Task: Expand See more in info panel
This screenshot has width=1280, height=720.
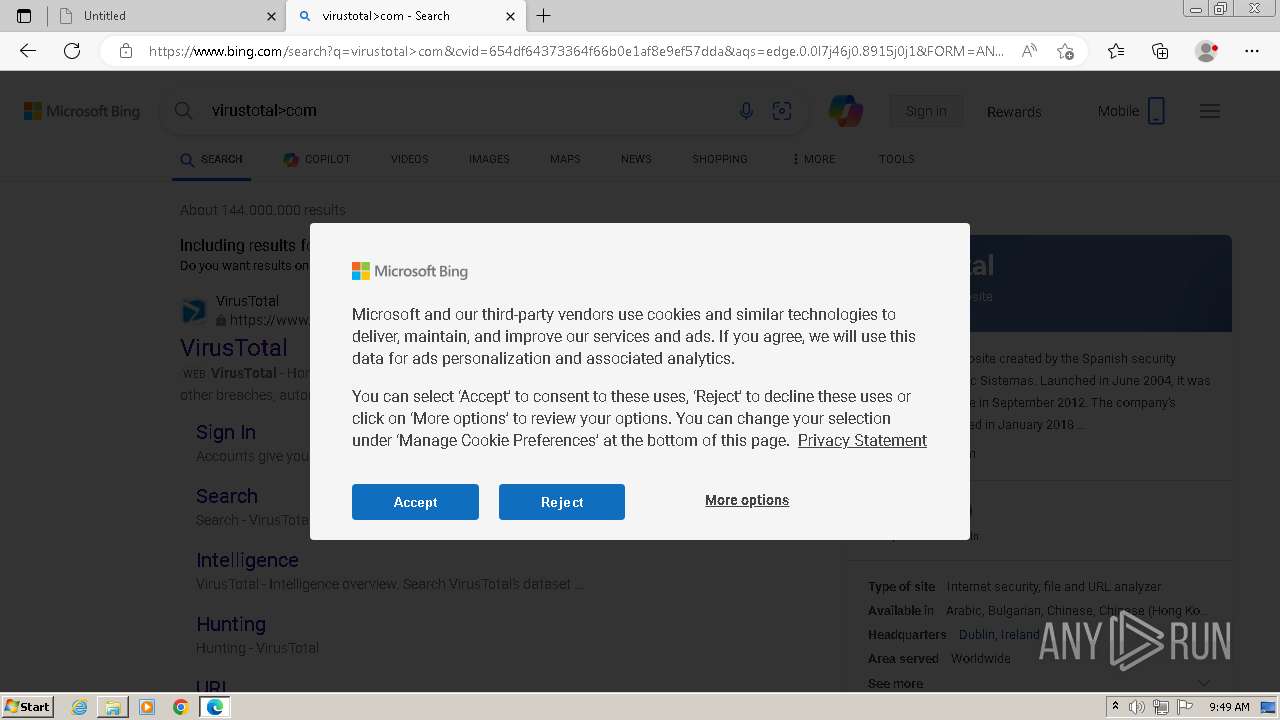Action: pos(896,683)
